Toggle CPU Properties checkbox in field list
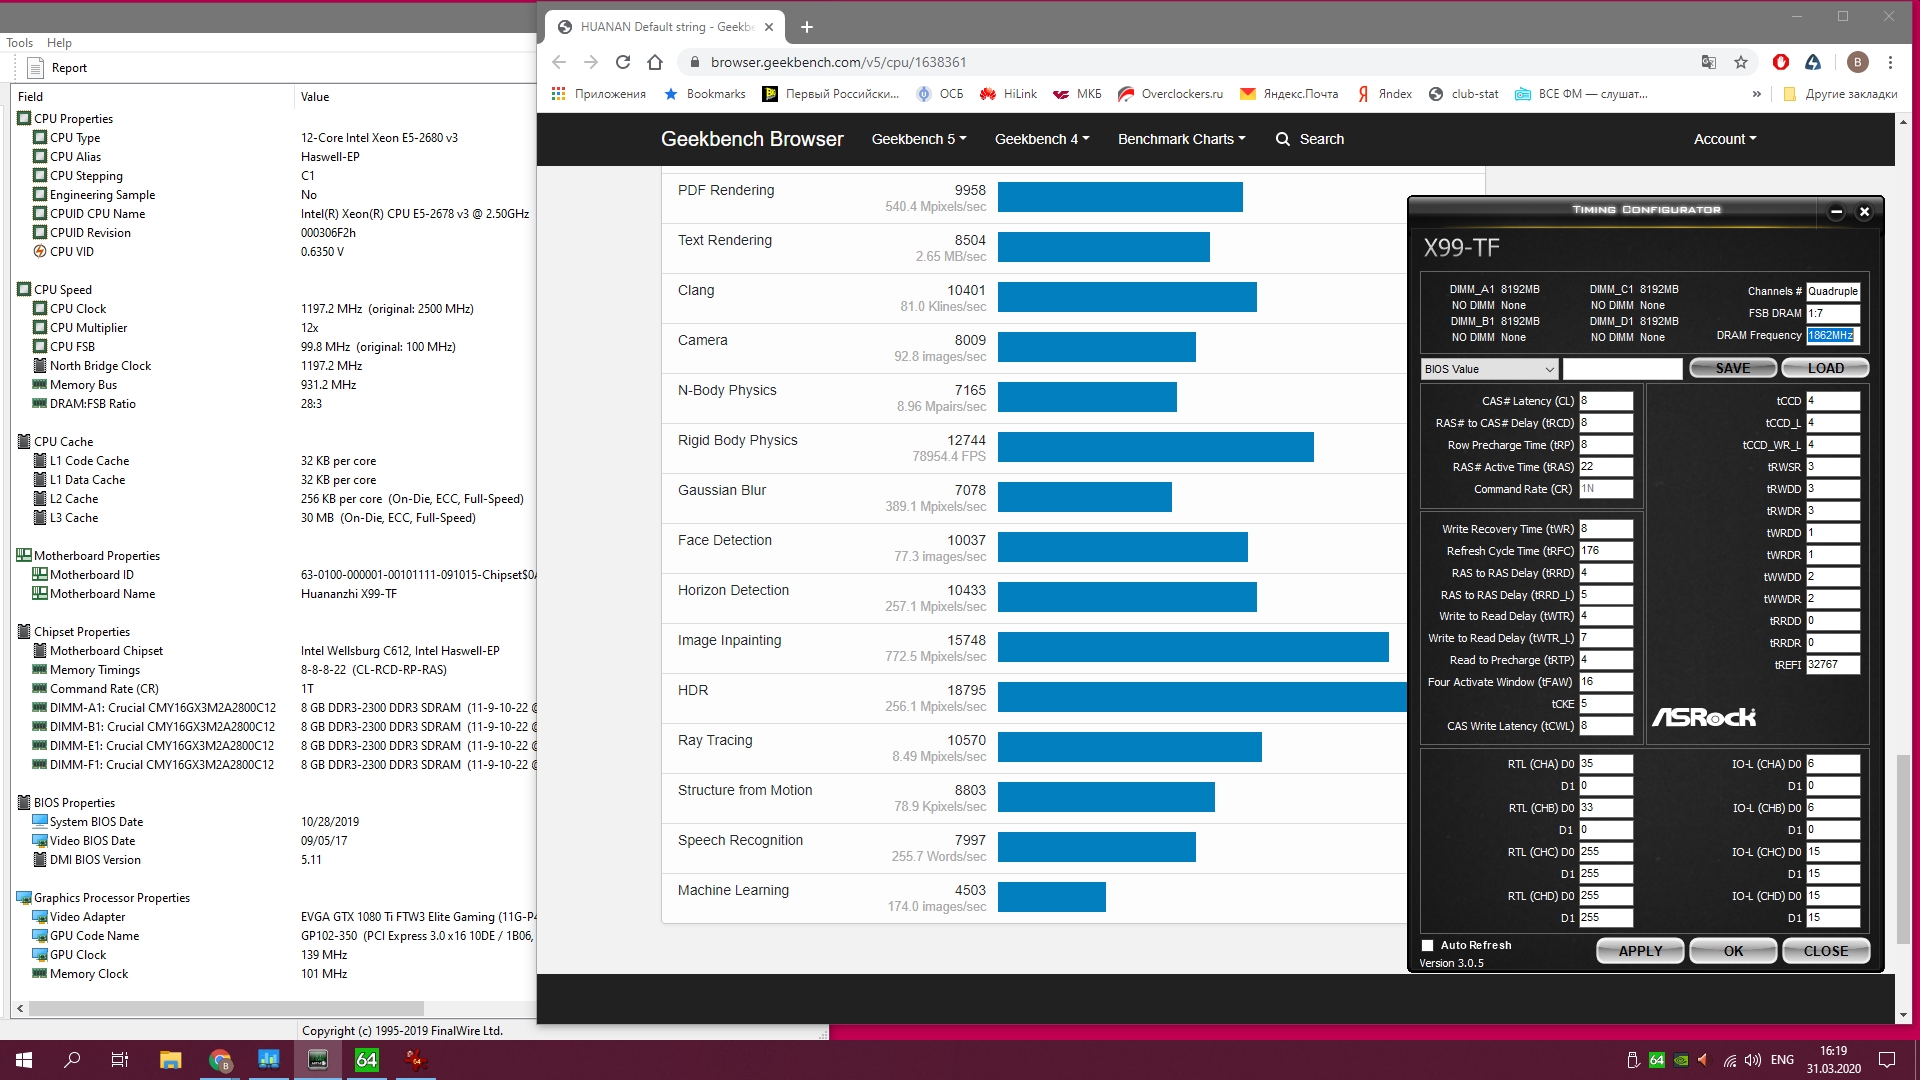The width and height of the screenshot is (1920, 1080). [24, 118]
